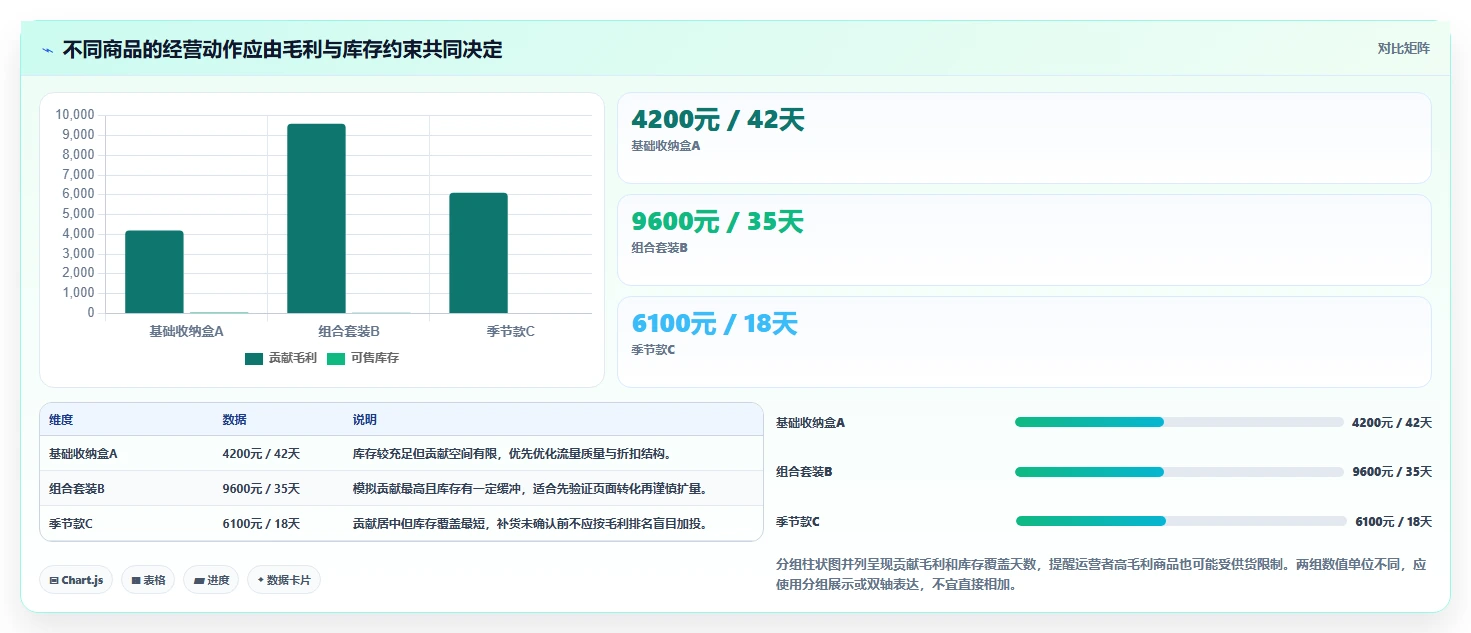Screen dimensions: 1471x633
Task: Click the 数据 column header
Action: click(x=234, y=420)
